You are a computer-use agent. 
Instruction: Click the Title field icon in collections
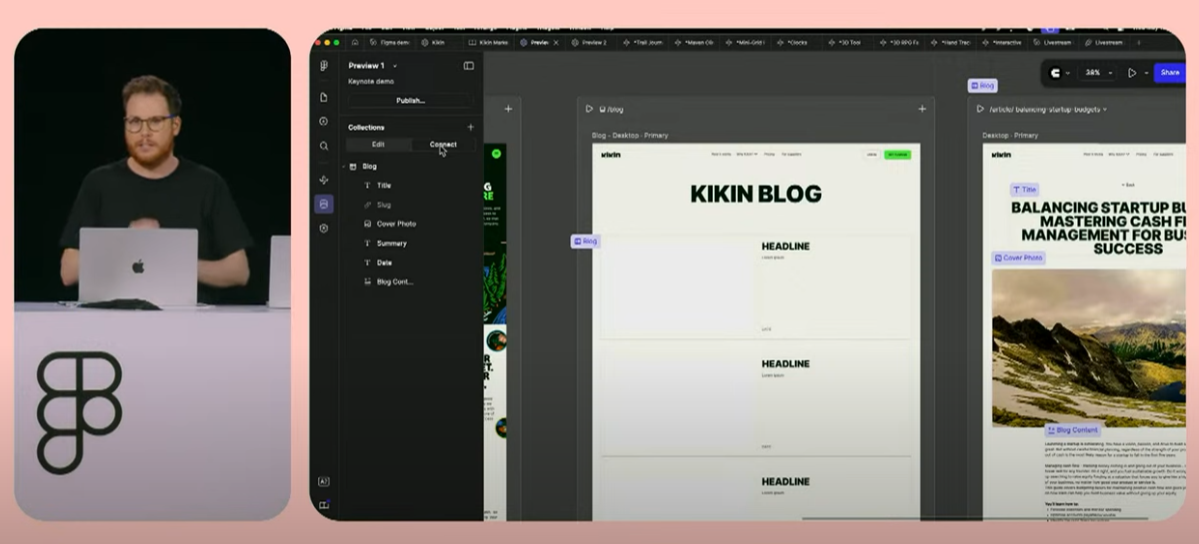(x=367, y=185)
